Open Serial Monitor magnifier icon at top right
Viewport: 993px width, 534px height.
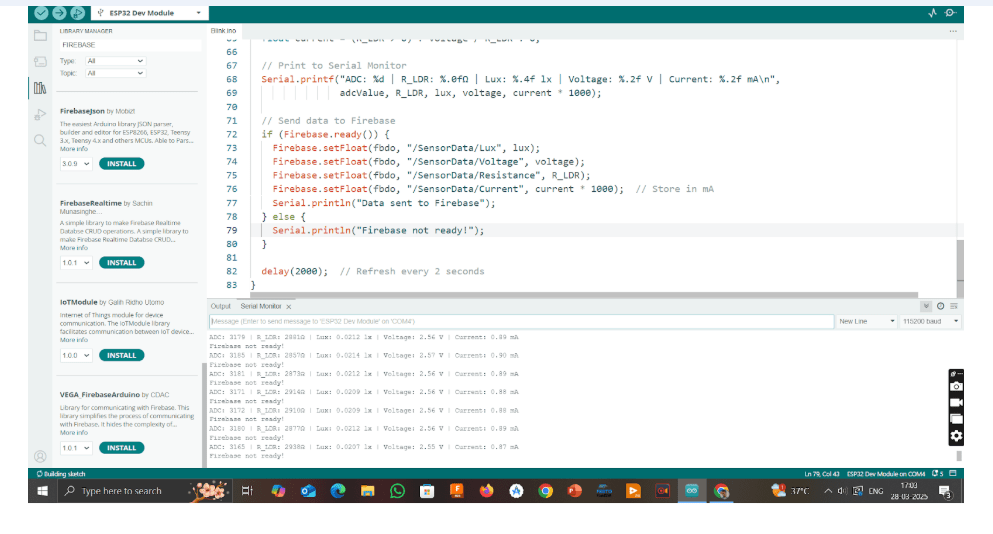(951, 13)
